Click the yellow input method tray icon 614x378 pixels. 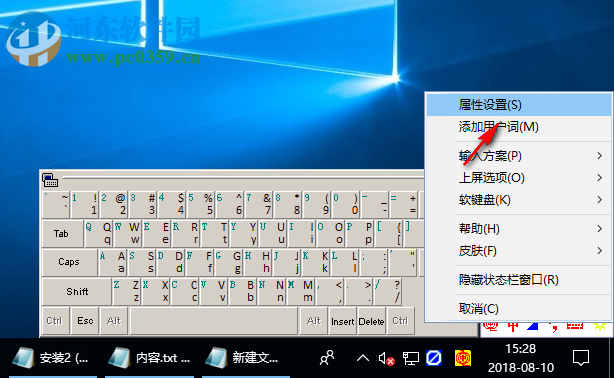462,358
